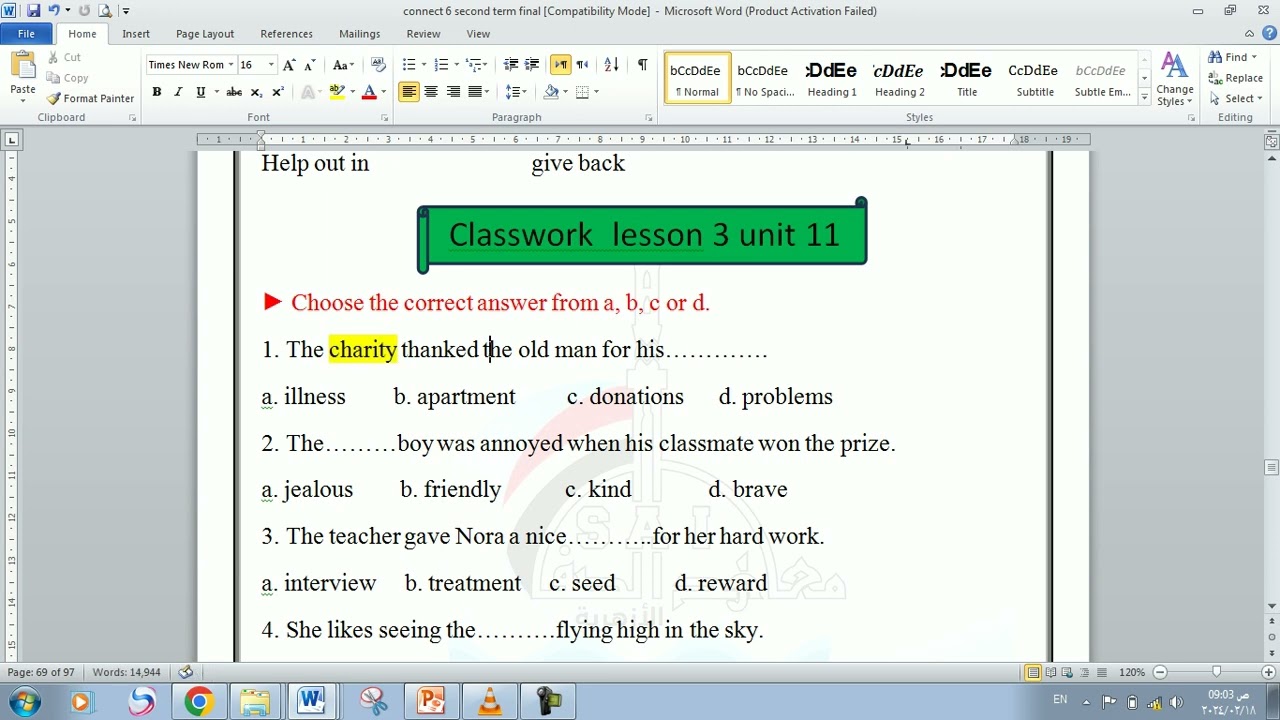This screenshot has width=1280, height=720.
Task: Select the Format Painter tool
Action: click(x=90, y=98)
